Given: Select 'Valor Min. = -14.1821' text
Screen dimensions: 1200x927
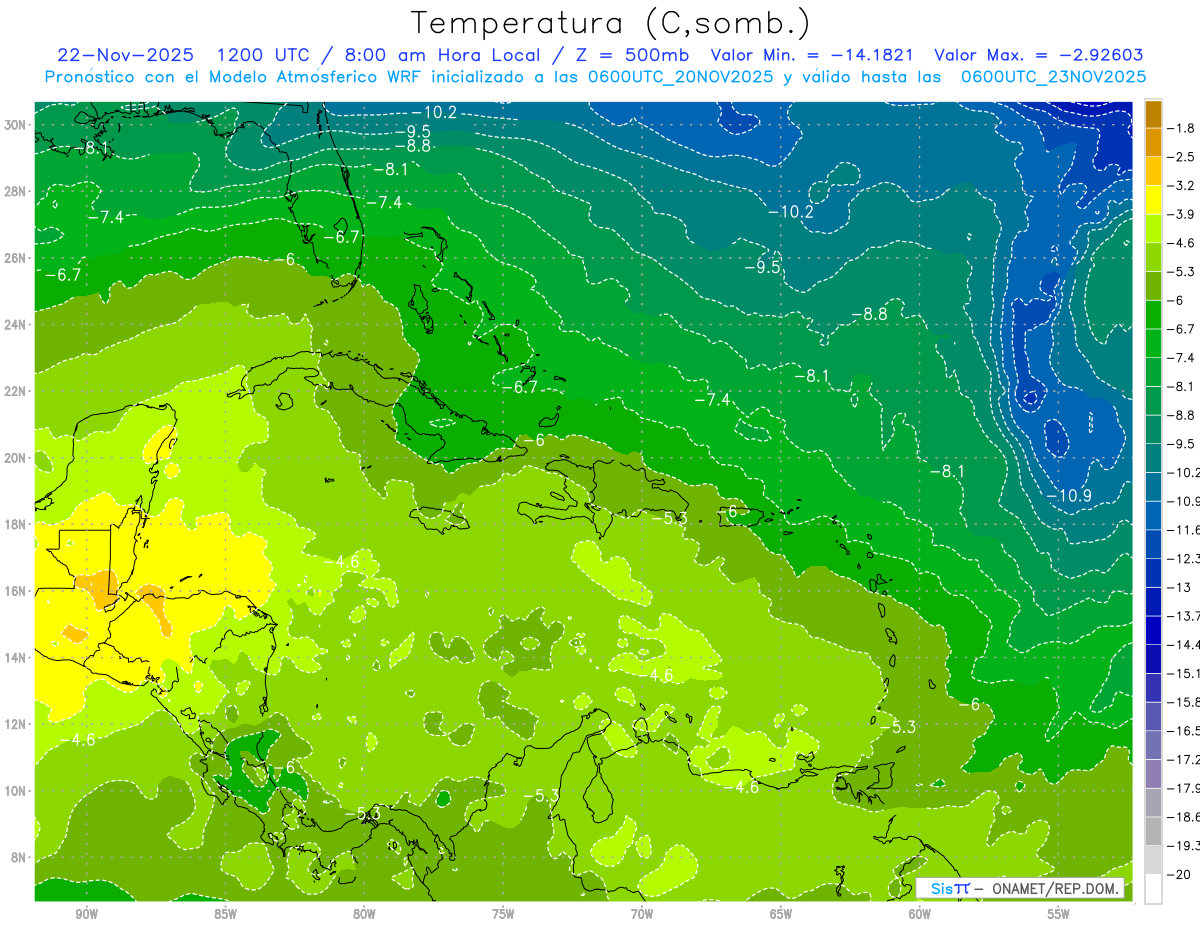Looking at the screenshot, I should tap(811, 55).
